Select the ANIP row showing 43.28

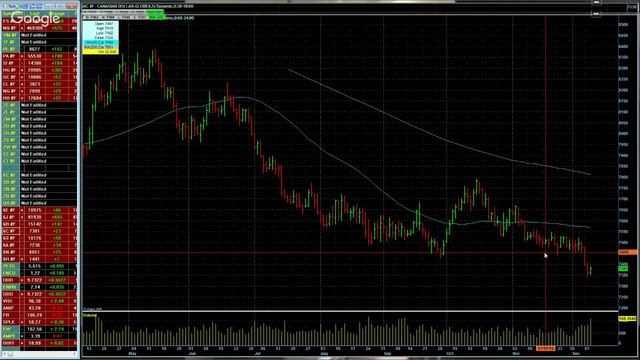tap(39, 308)
